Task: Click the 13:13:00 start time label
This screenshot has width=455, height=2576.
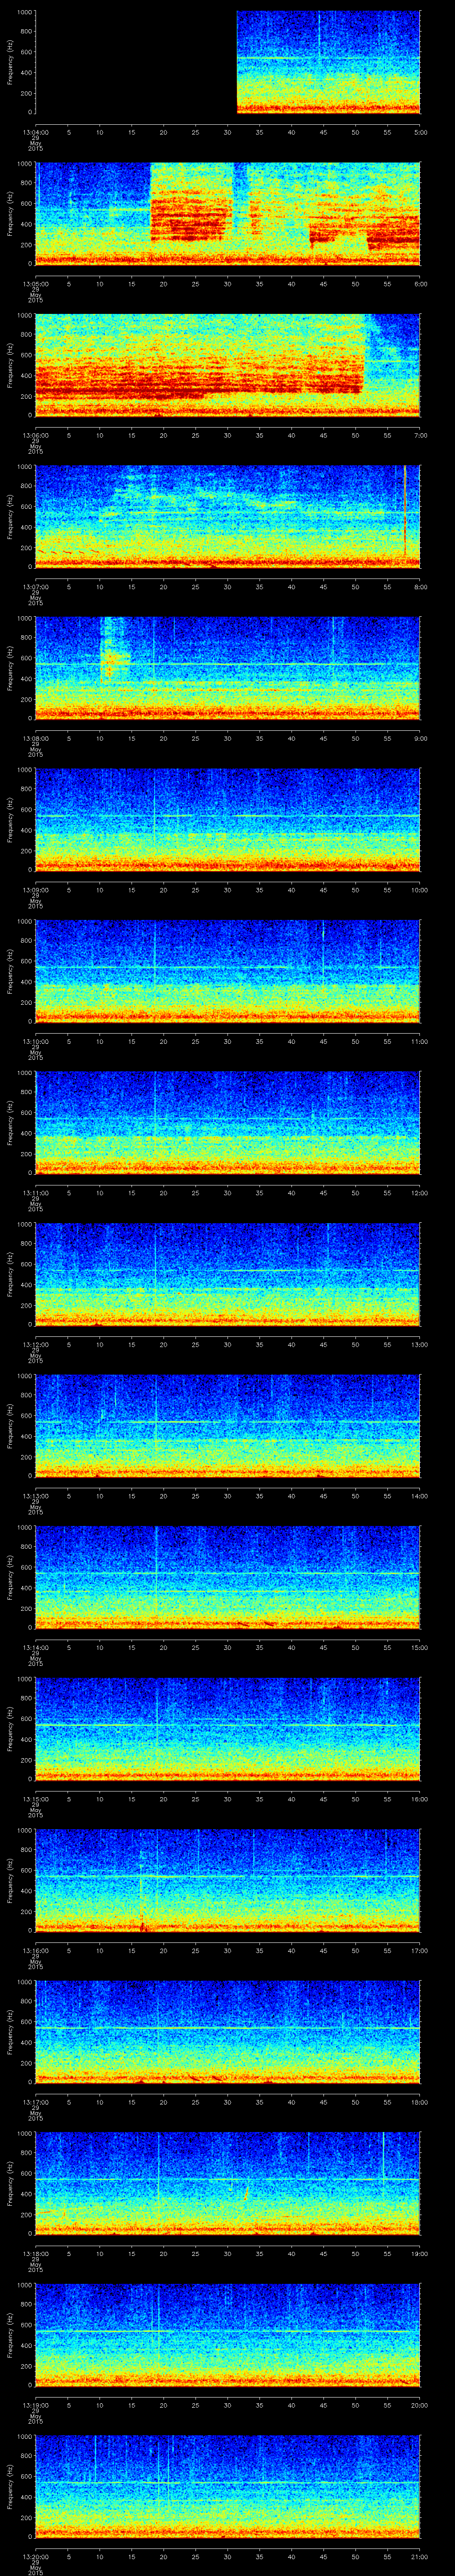Action: point(35,1496)
